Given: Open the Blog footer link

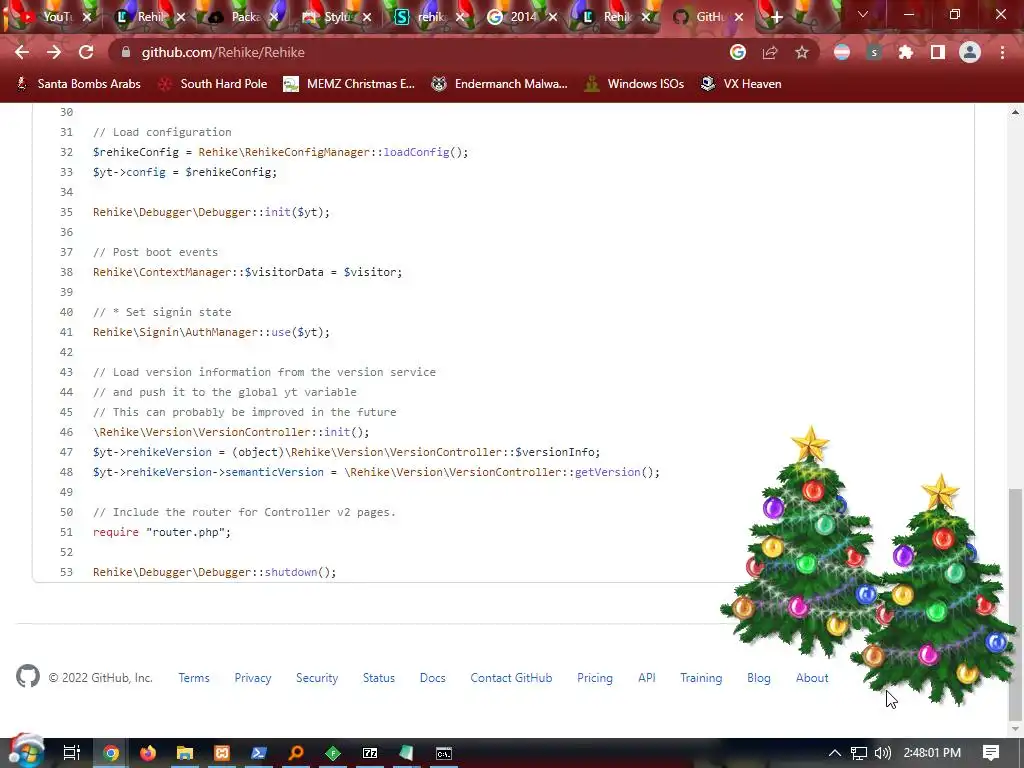Looking at the screenshot, I should tap(759, 678).
